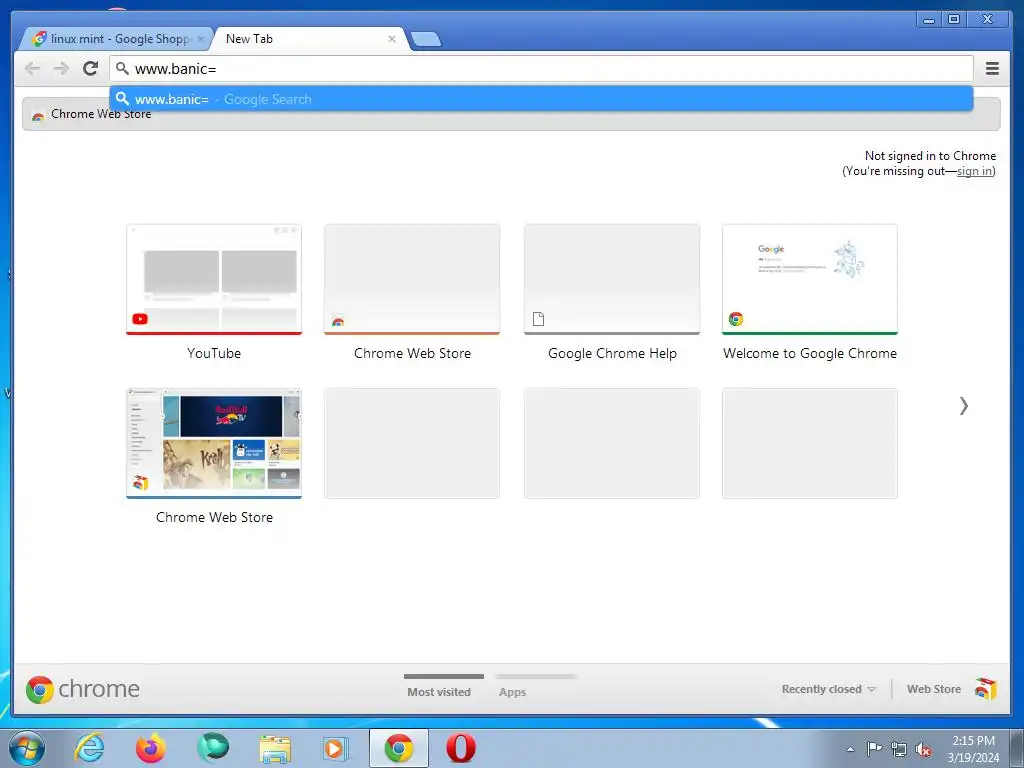Select the New Tab tab
The height and width of the screenshot is (768, 1024).
click(309, 39)
